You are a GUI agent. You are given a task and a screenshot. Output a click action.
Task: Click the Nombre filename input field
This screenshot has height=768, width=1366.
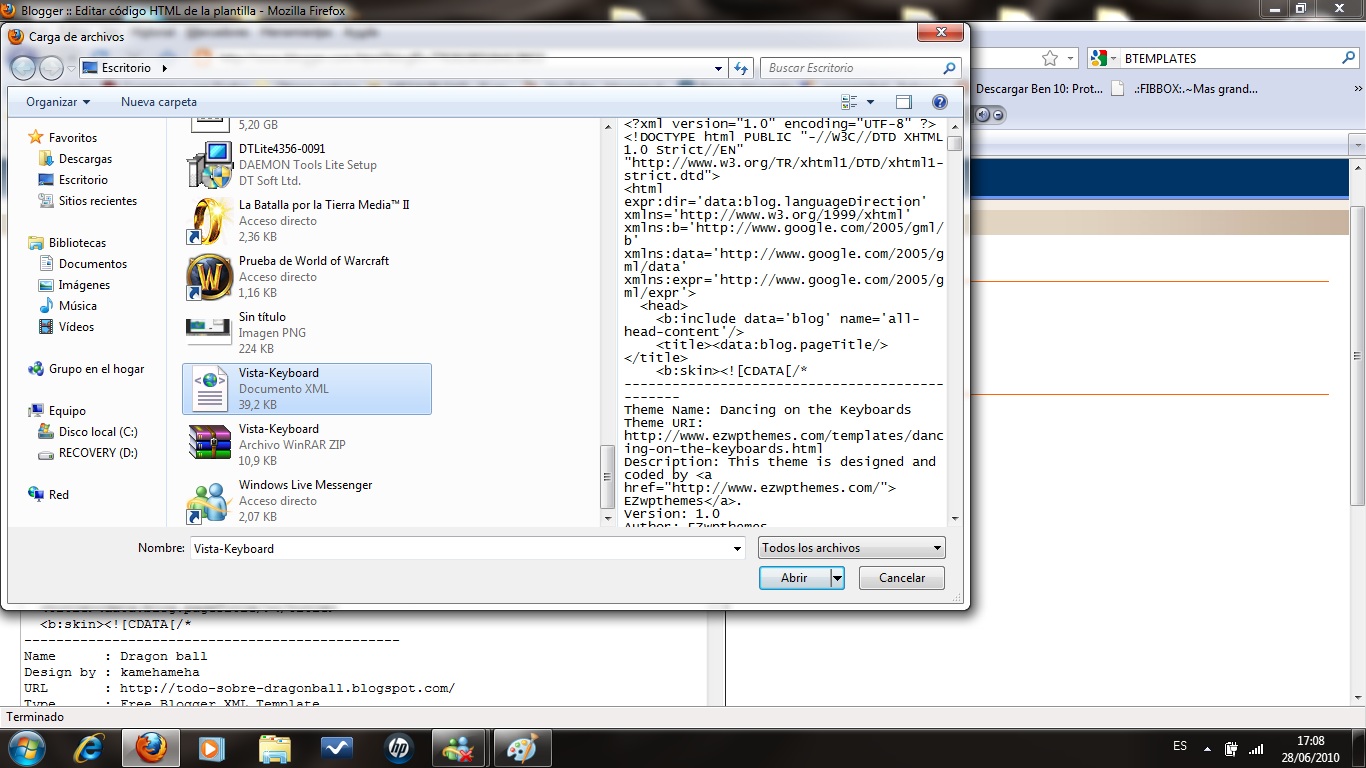click(460, 548)
